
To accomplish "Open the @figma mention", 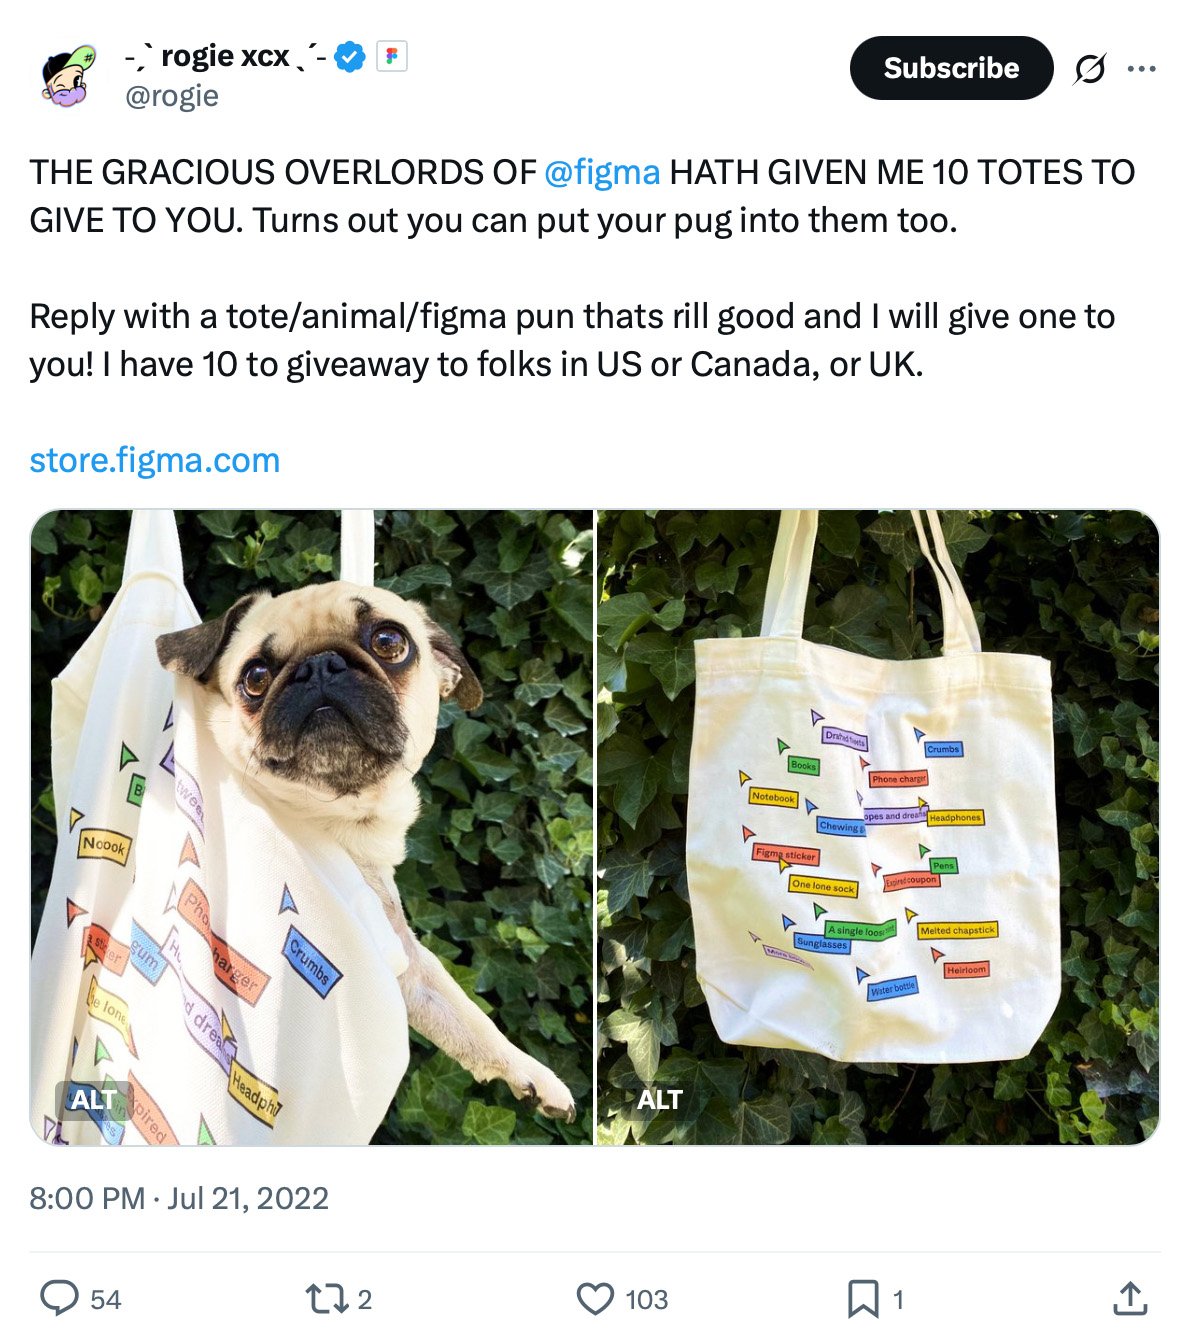I will pos(600,171).
